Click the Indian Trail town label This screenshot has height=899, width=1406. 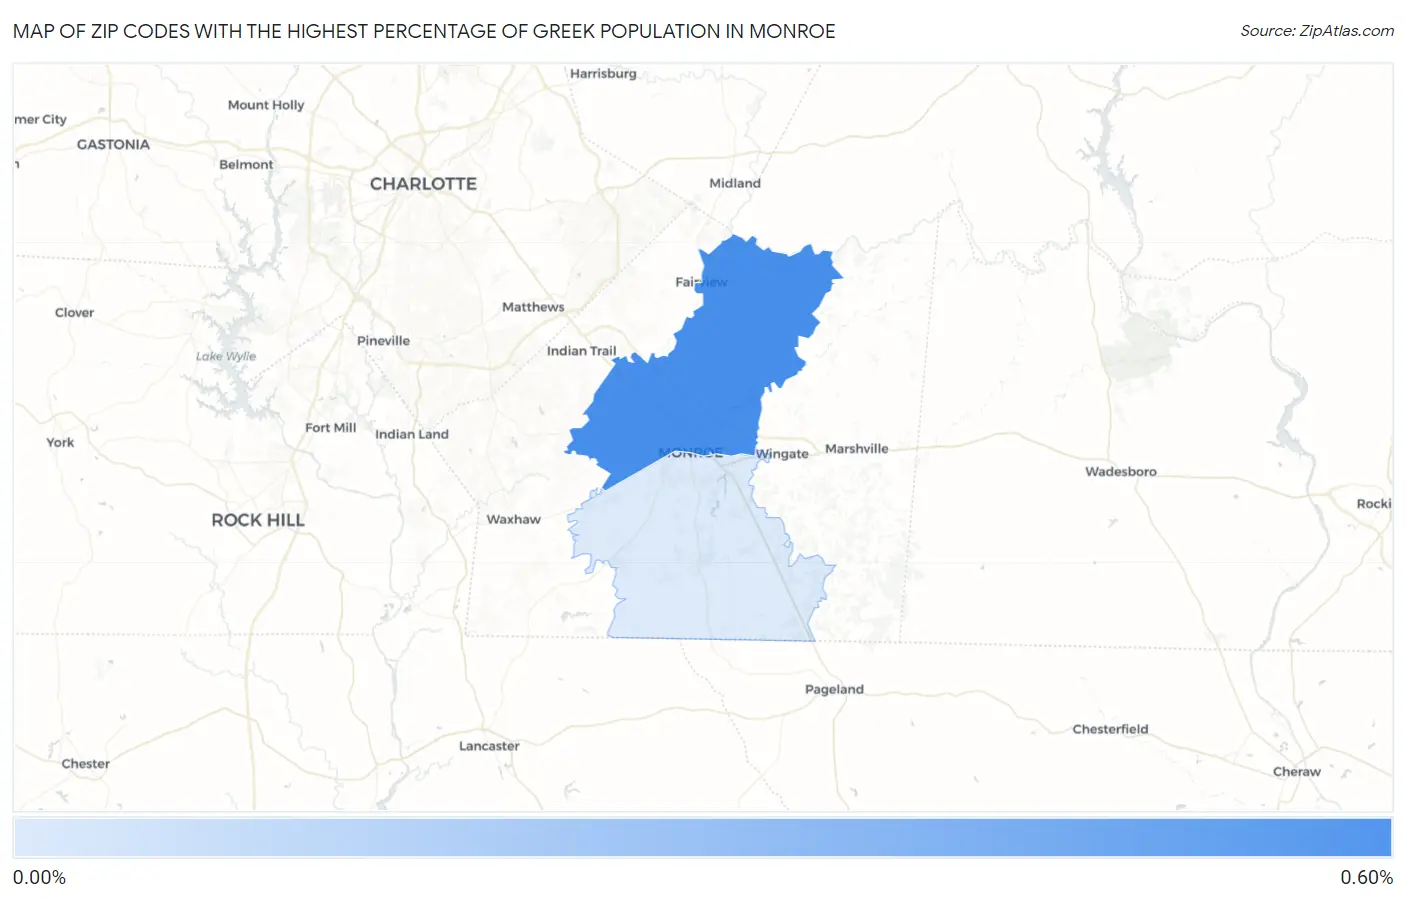pos(581,351)
